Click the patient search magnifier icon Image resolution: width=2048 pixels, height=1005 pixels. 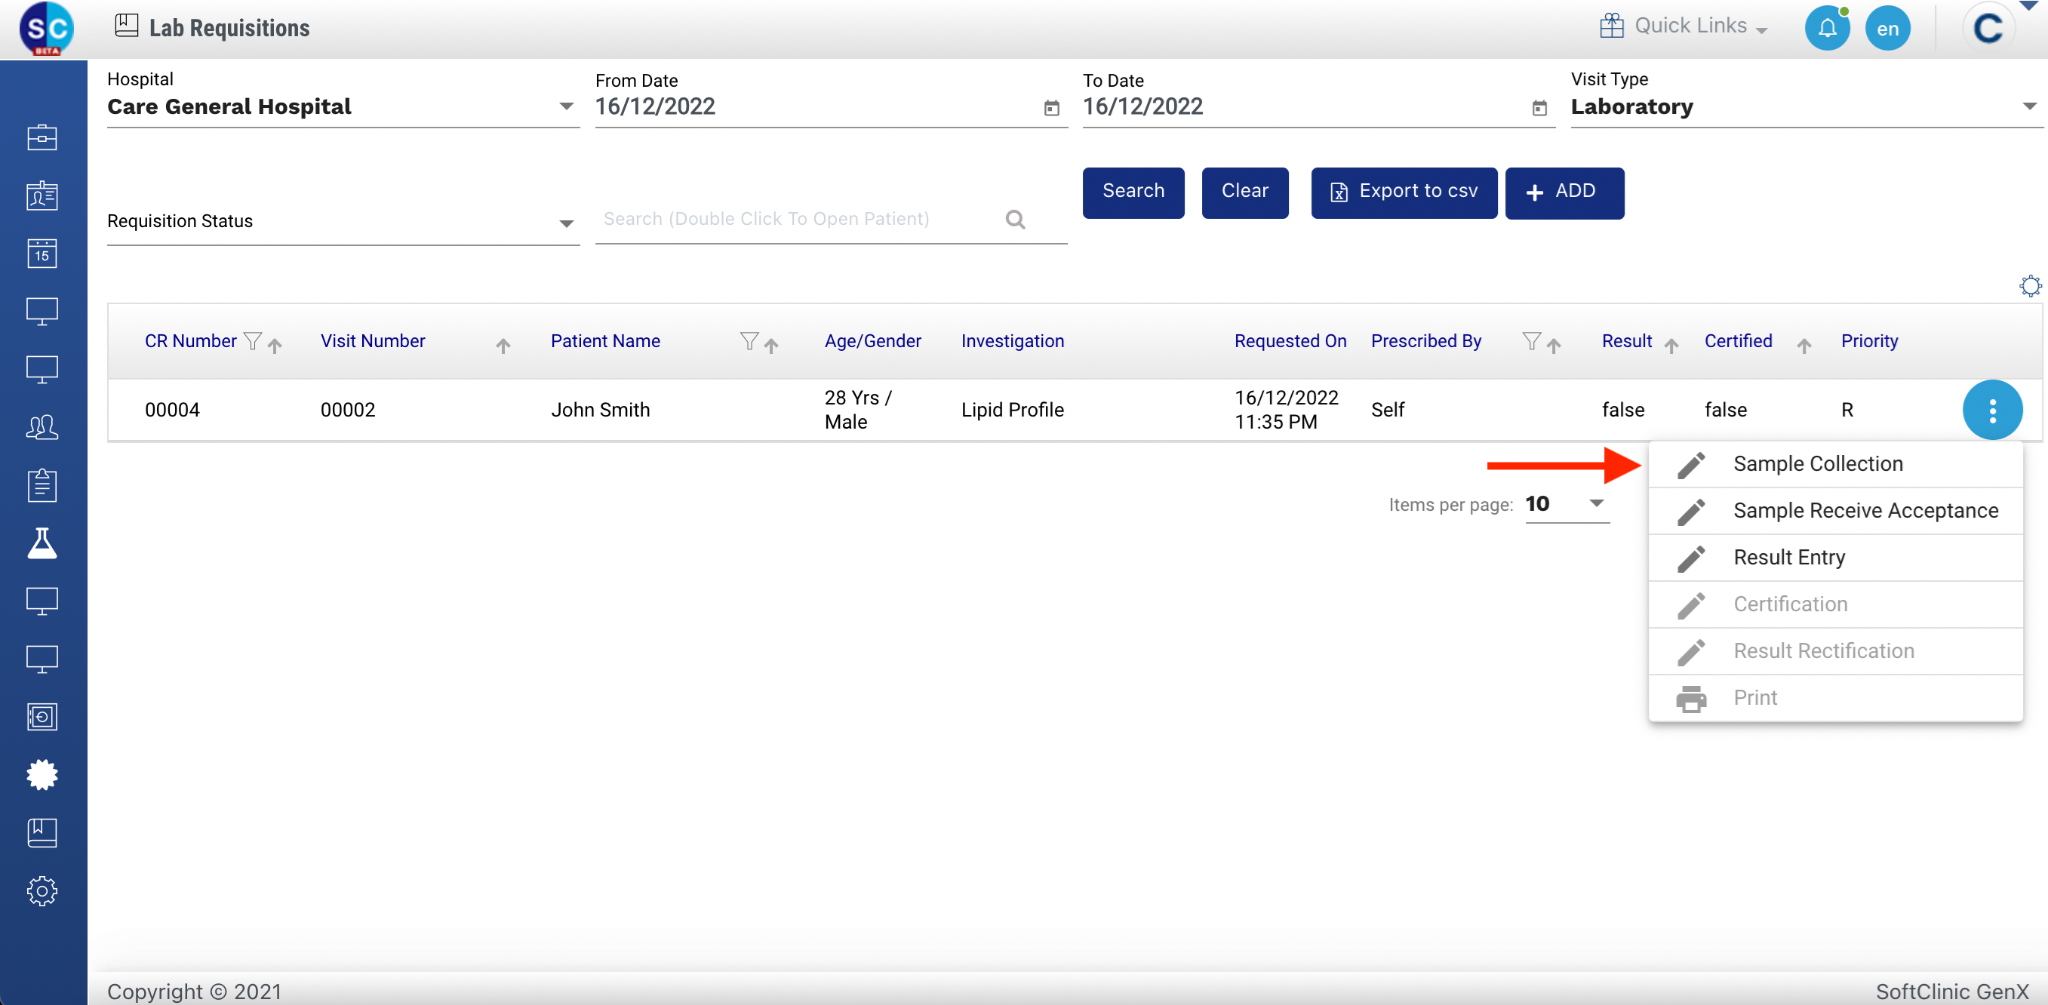(x=1015, y=220)
